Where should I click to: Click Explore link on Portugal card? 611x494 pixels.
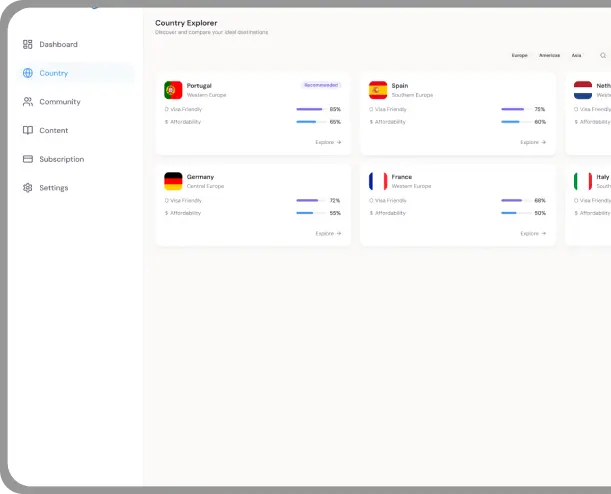pos(328,142)
